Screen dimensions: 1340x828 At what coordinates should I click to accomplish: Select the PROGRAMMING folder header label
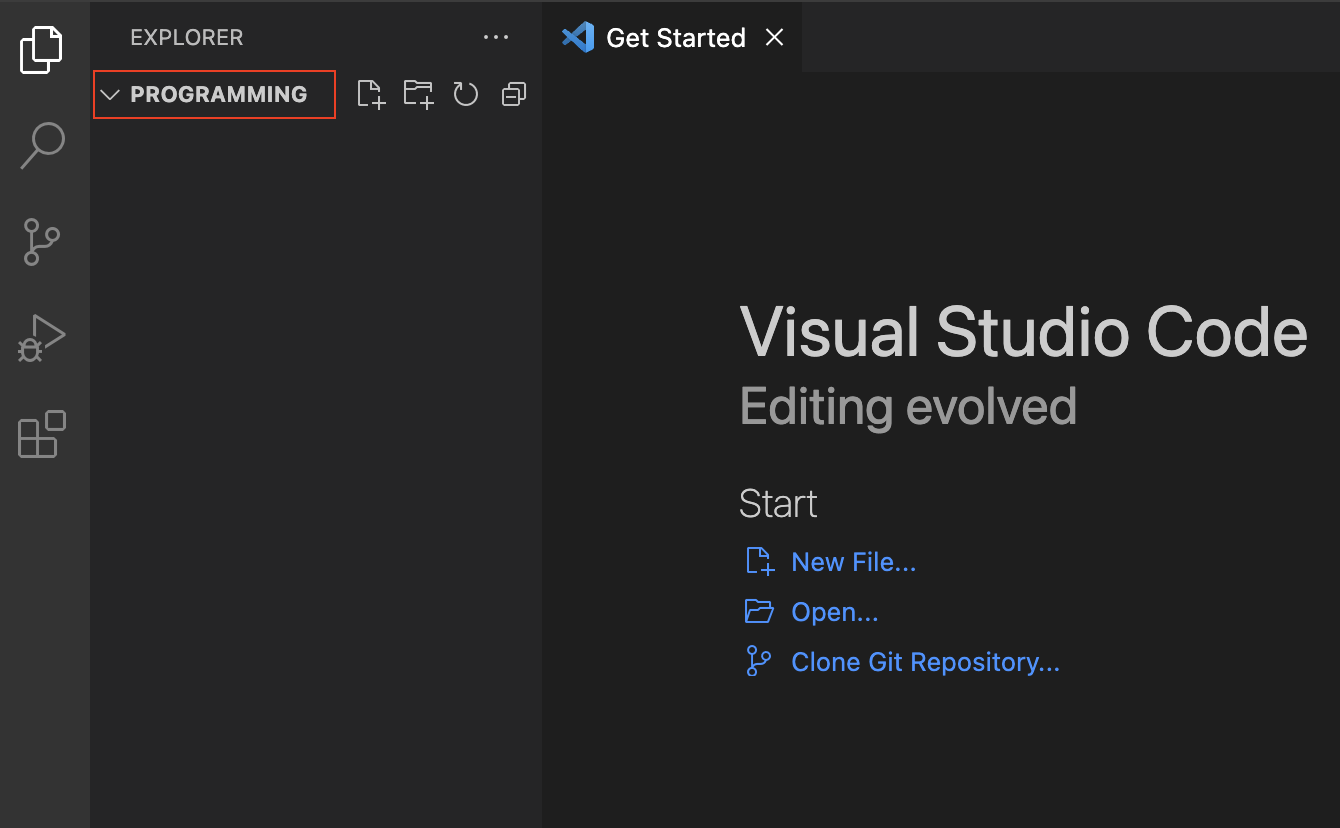pyautogui.click(x=218, y=95)
